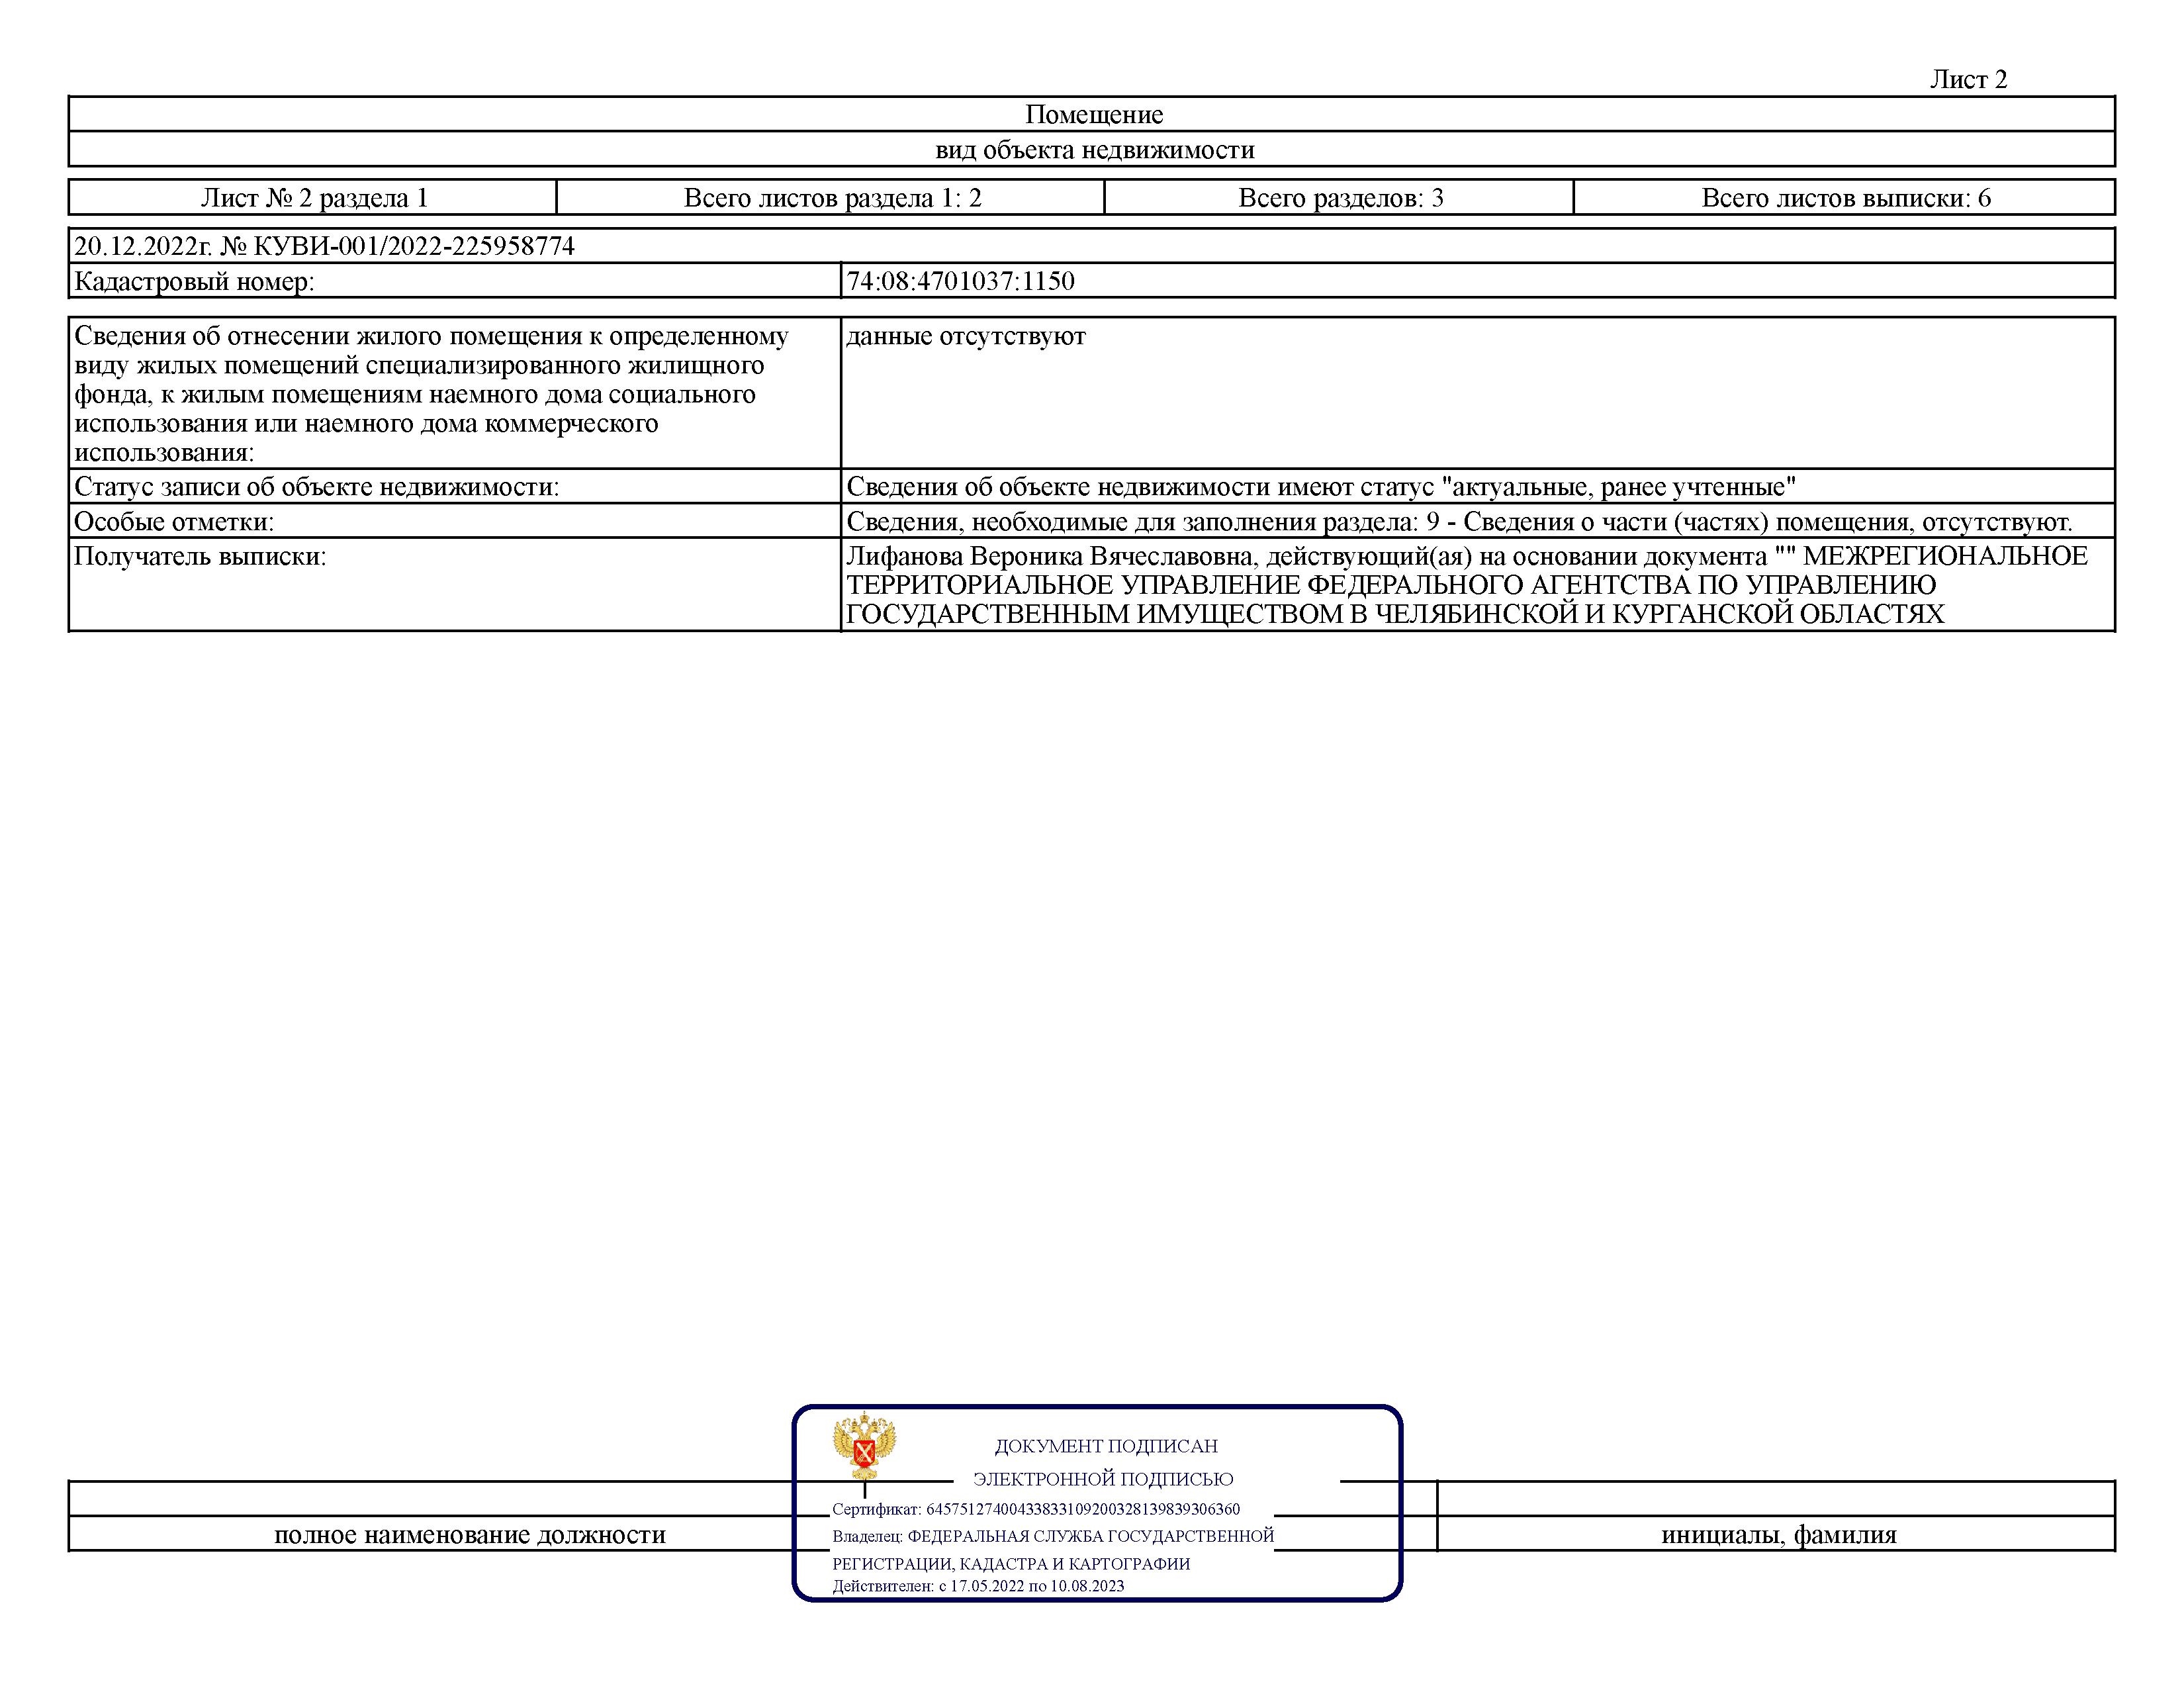Click 'Сведения об отнесении жилого помещения' label
The height and width of the screenshot is (1688, 2184).
click(x=431, y=393)
